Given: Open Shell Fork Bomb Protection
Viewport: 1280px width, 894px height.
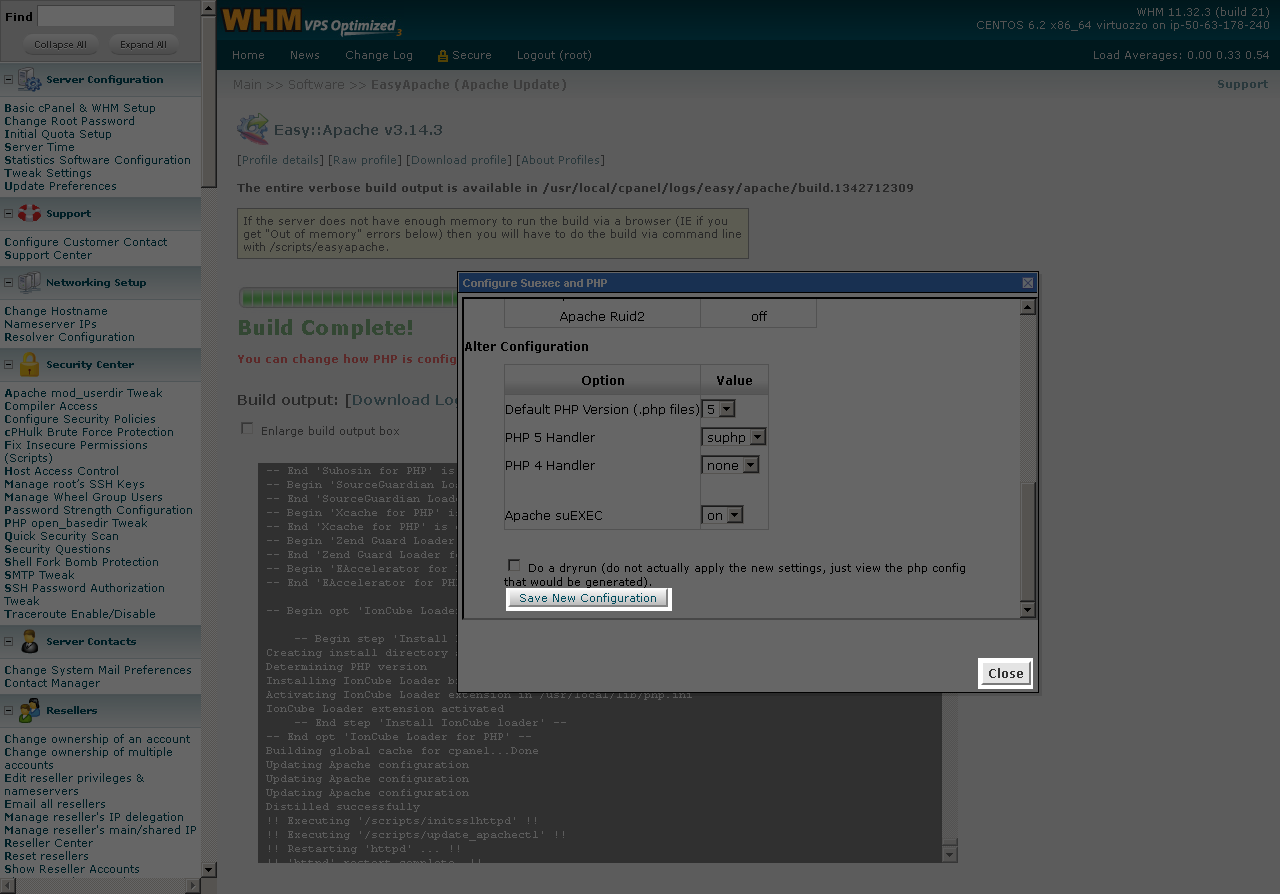Looking at the screenshot, I should 81,562.
